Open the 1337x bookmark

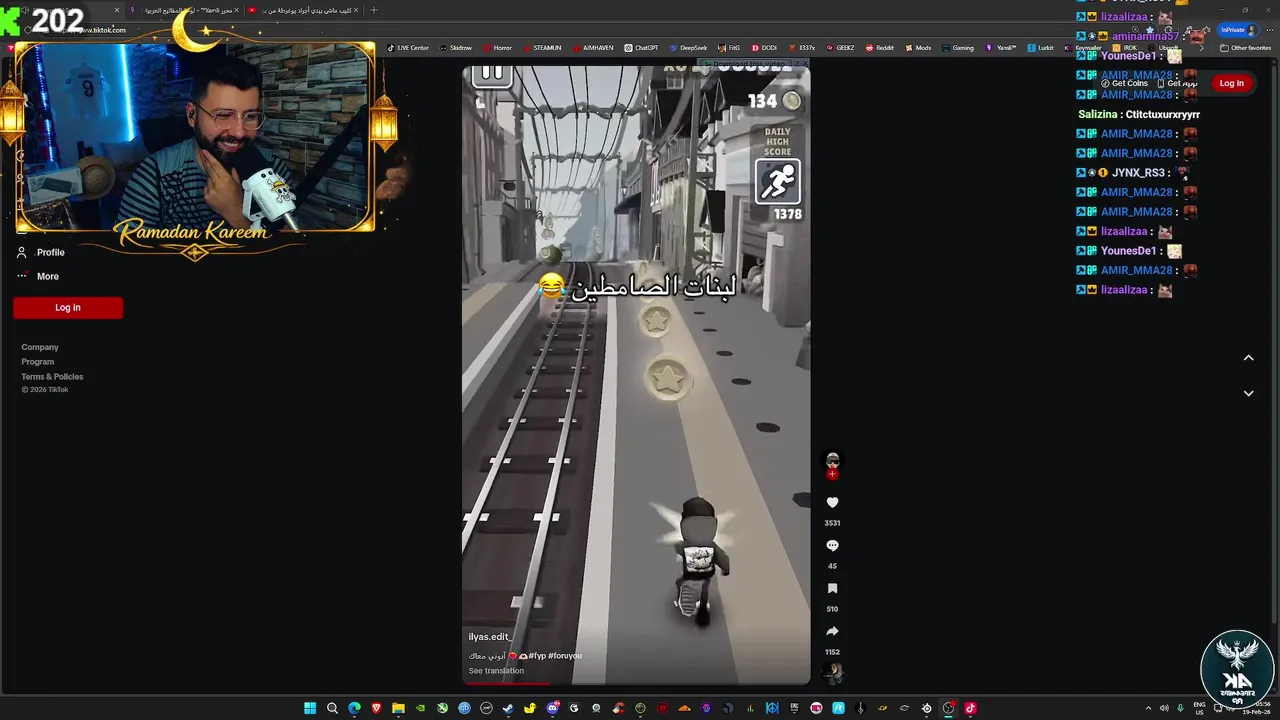pyautogui.click(x=802, y=48)
